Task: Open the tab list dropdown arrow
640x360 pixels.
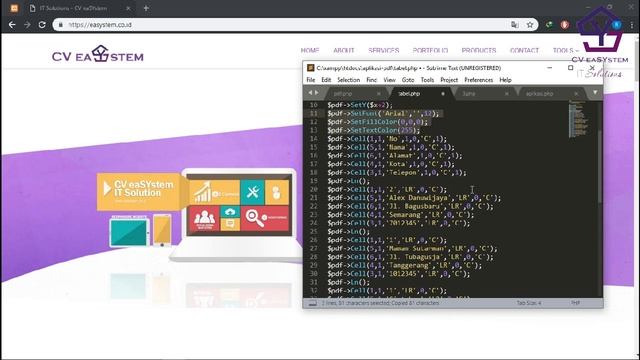Action: click(595, 93)
